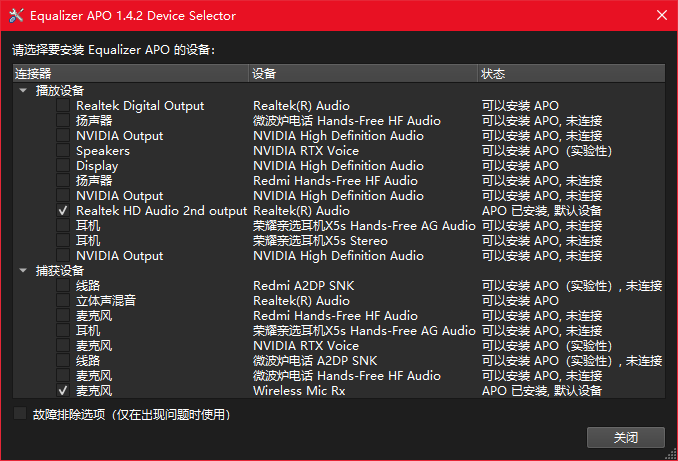
Task: Select Realtek HD Audio 2nd output label
Action: tap(161, 211)
